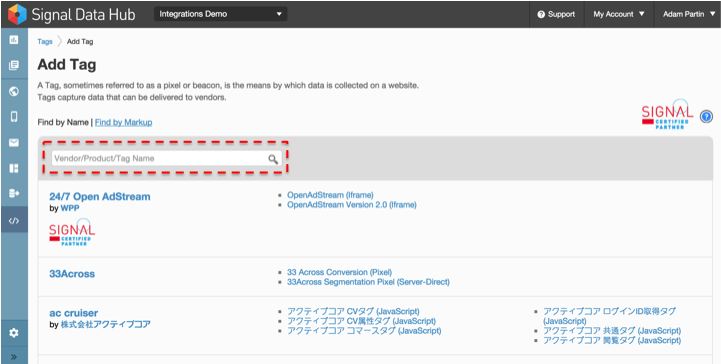Open the 24/7 Open AdStream vendor
Viewport: 721px width, 364px height.
pyautogui.click(x=100, y=196)
